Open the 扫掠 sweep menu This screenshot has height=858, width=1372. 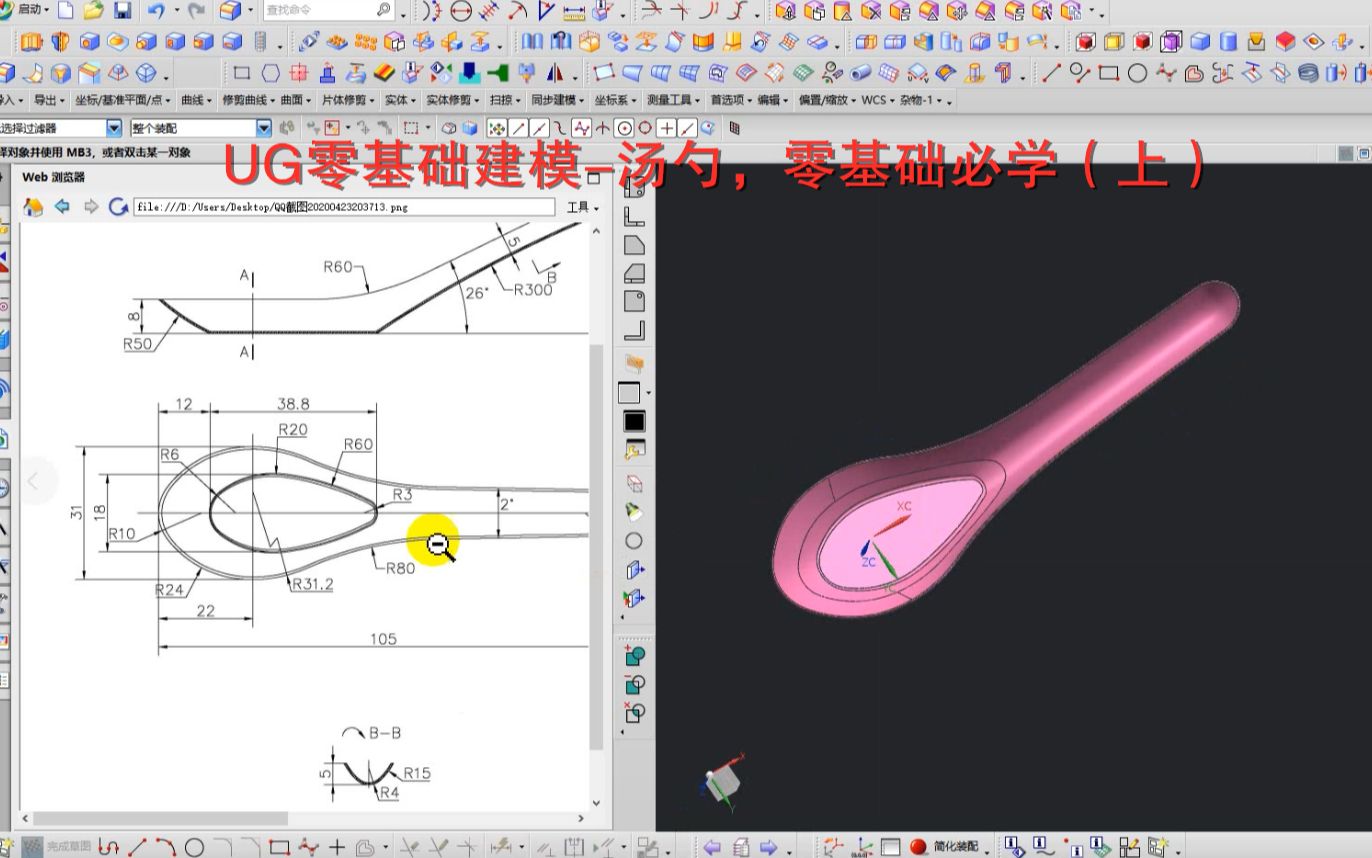505,100
